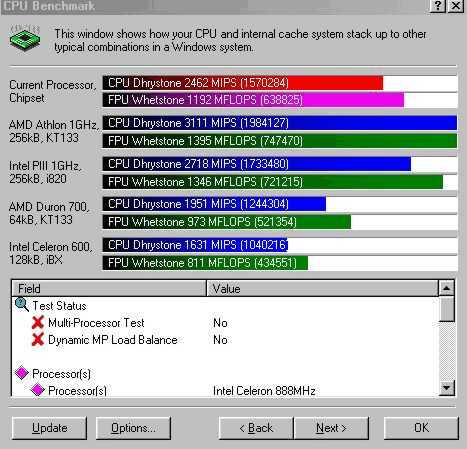Image resolution: width=467 pixels, height=449 pixels.
Task: Click the Update button
Action: tap(49, 428)
